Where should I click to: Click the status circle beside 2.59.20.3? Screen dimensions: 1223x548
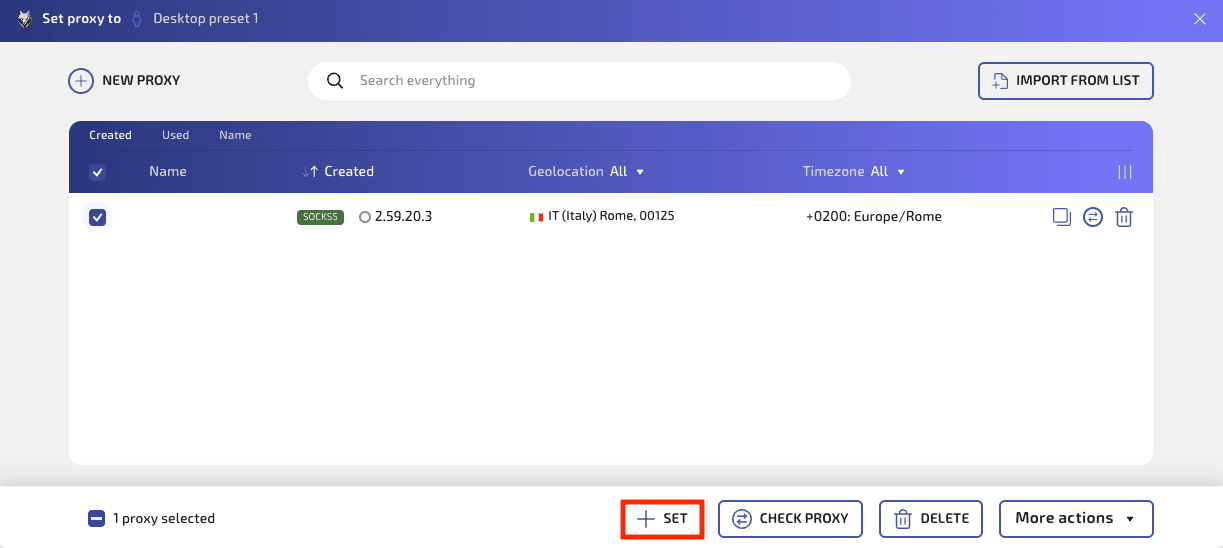coord(364,217)
